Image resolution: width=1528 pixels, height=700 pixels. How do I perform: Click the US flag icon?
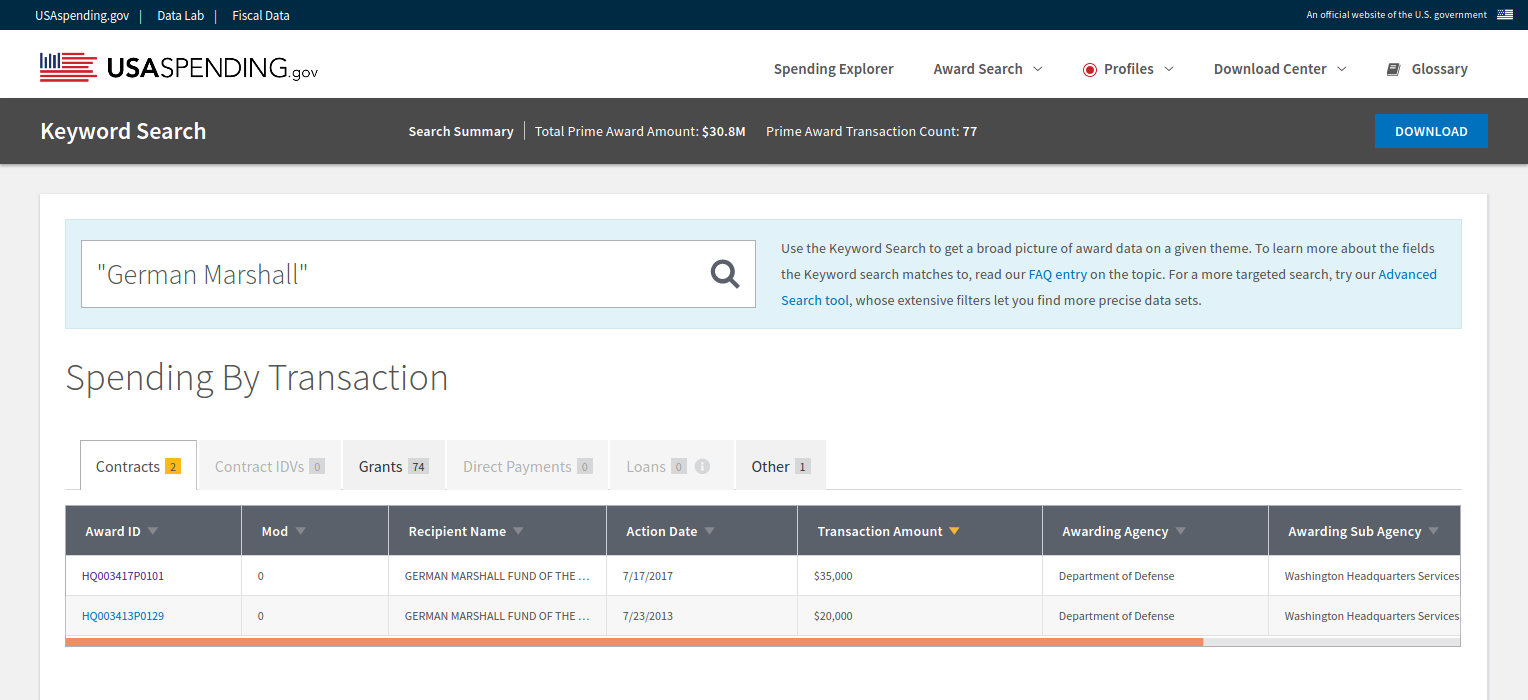pyautogui.click(x=1505, y=15)
